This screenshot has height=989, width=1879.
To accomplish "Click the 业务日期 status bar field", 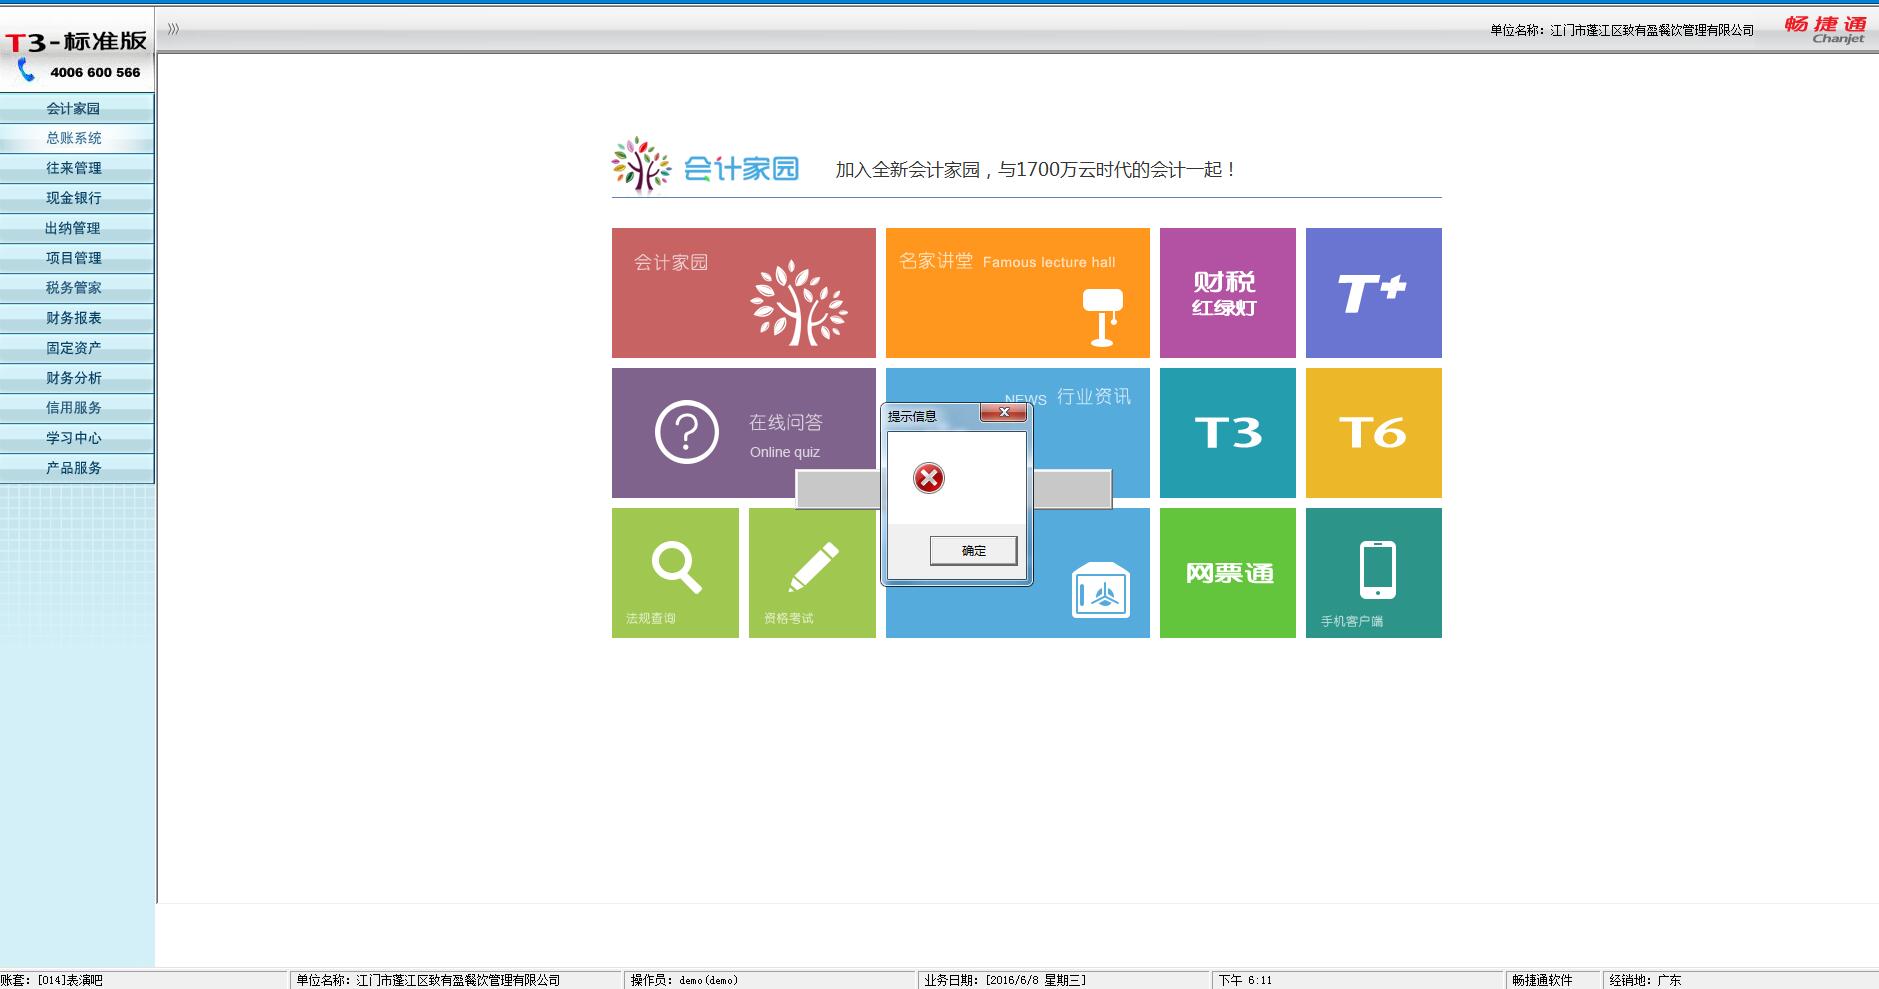I will click(1005, 980).
